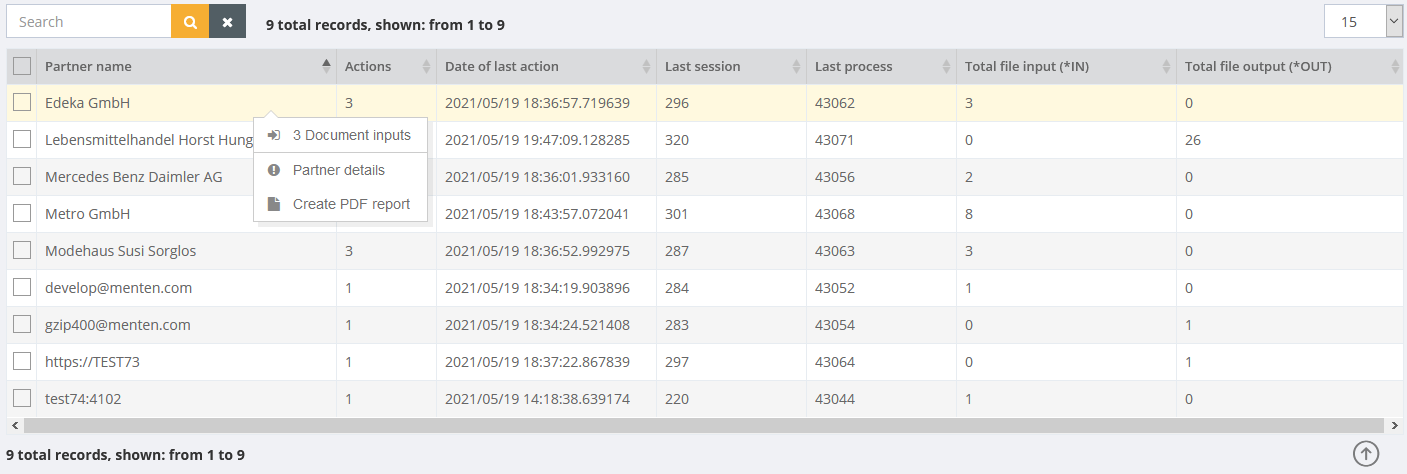
Task: Choose 3 Document inputs from context menu
Action: [351, 135]
